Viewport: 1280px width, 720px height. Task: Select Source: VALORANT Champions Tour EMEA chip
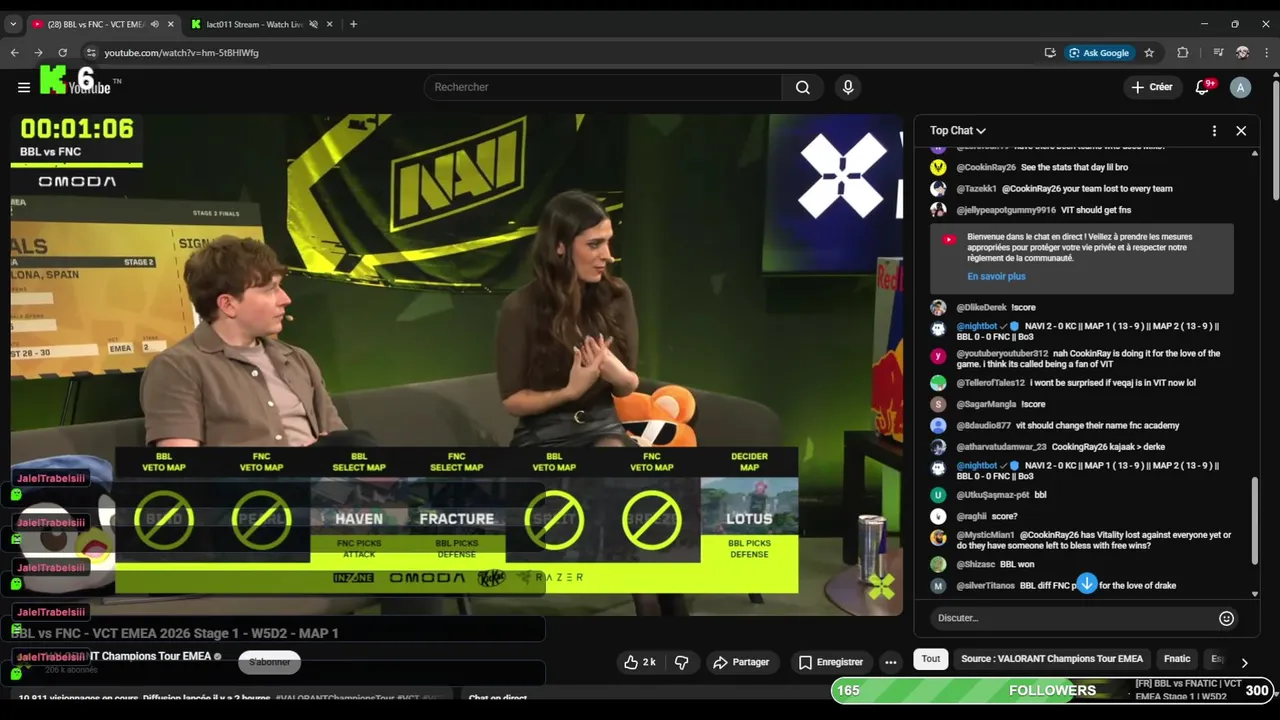[x=1052, y=659]
